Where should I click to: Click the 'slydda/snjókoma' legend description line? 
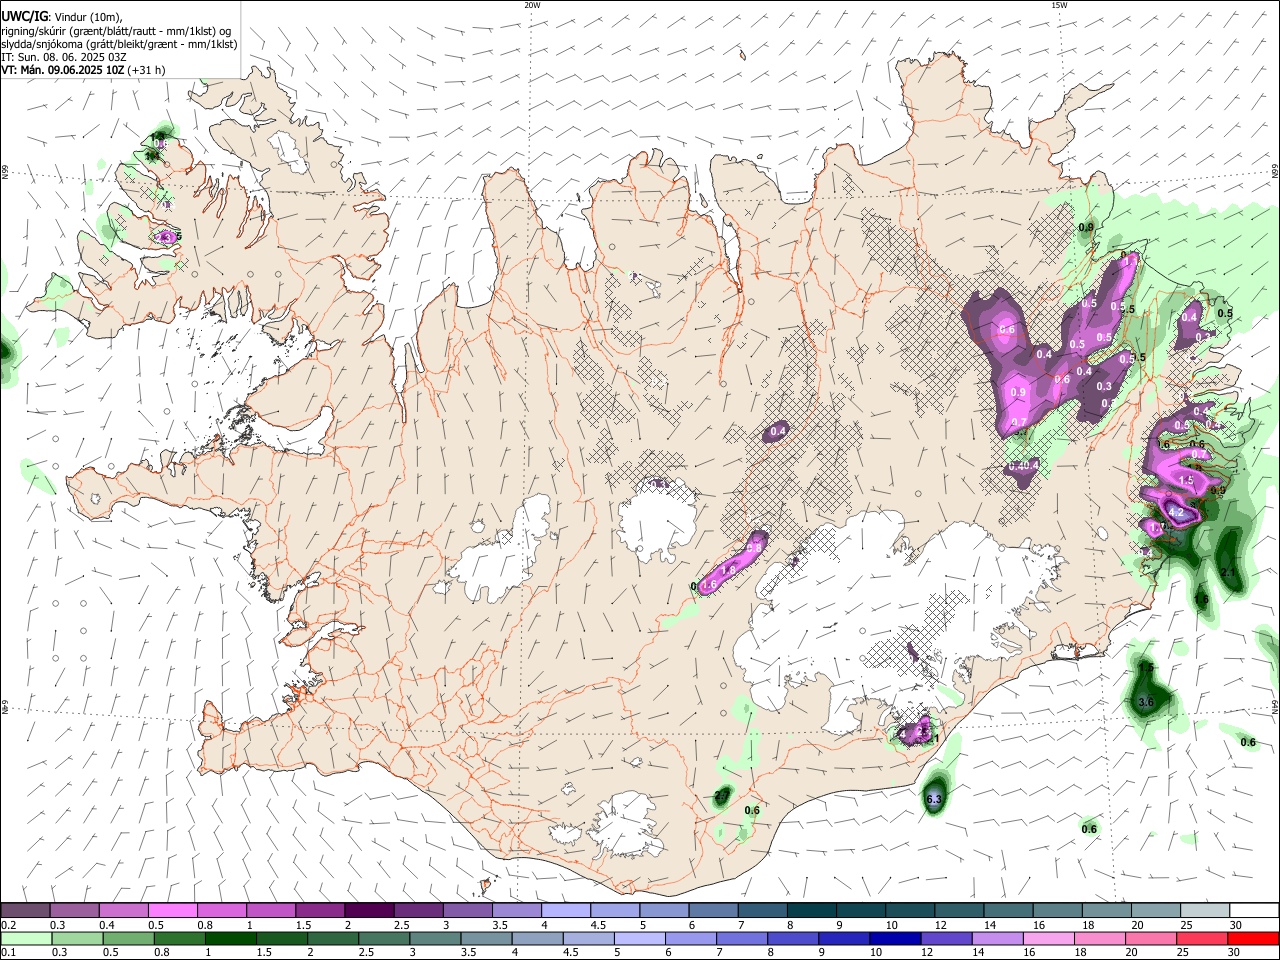pos(118,44)
